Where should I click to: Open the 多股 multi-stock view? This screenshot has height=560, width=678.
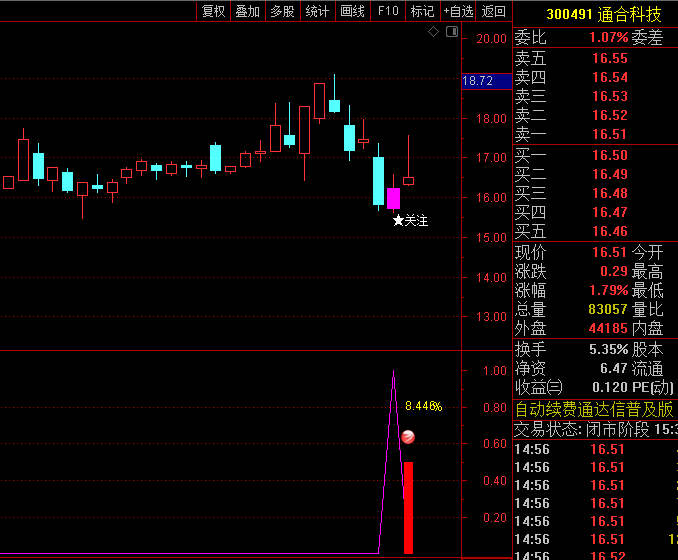point(283,11)
